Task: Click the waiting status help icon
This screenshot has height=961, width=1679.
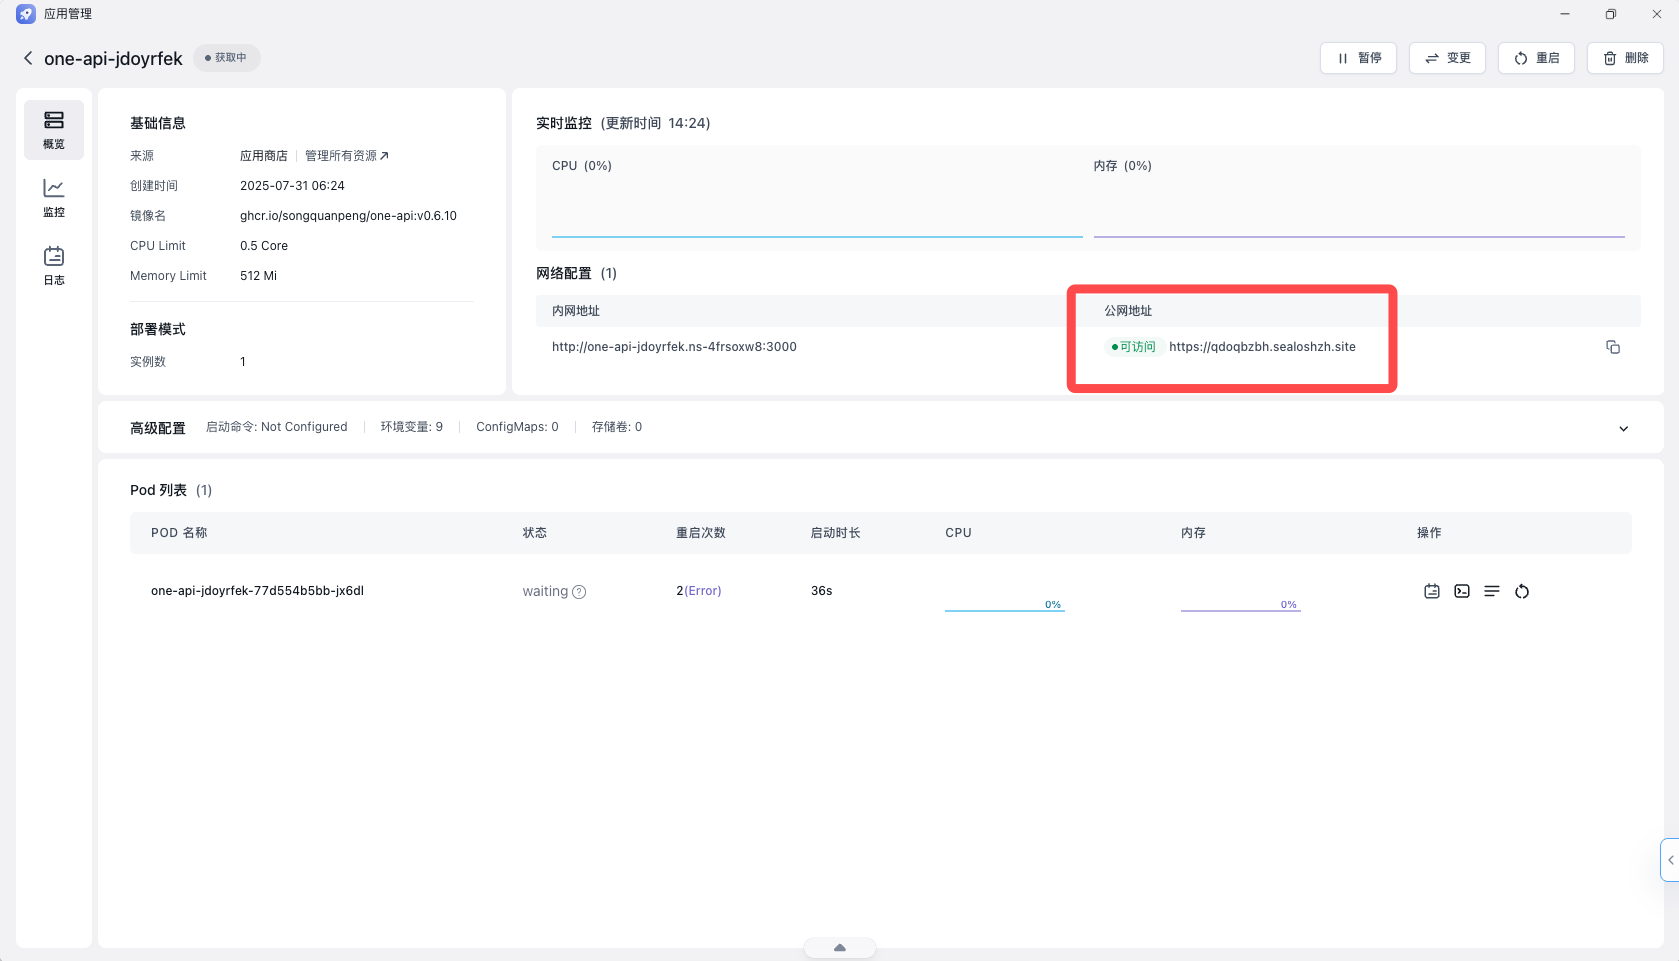Action: (579, 592)
